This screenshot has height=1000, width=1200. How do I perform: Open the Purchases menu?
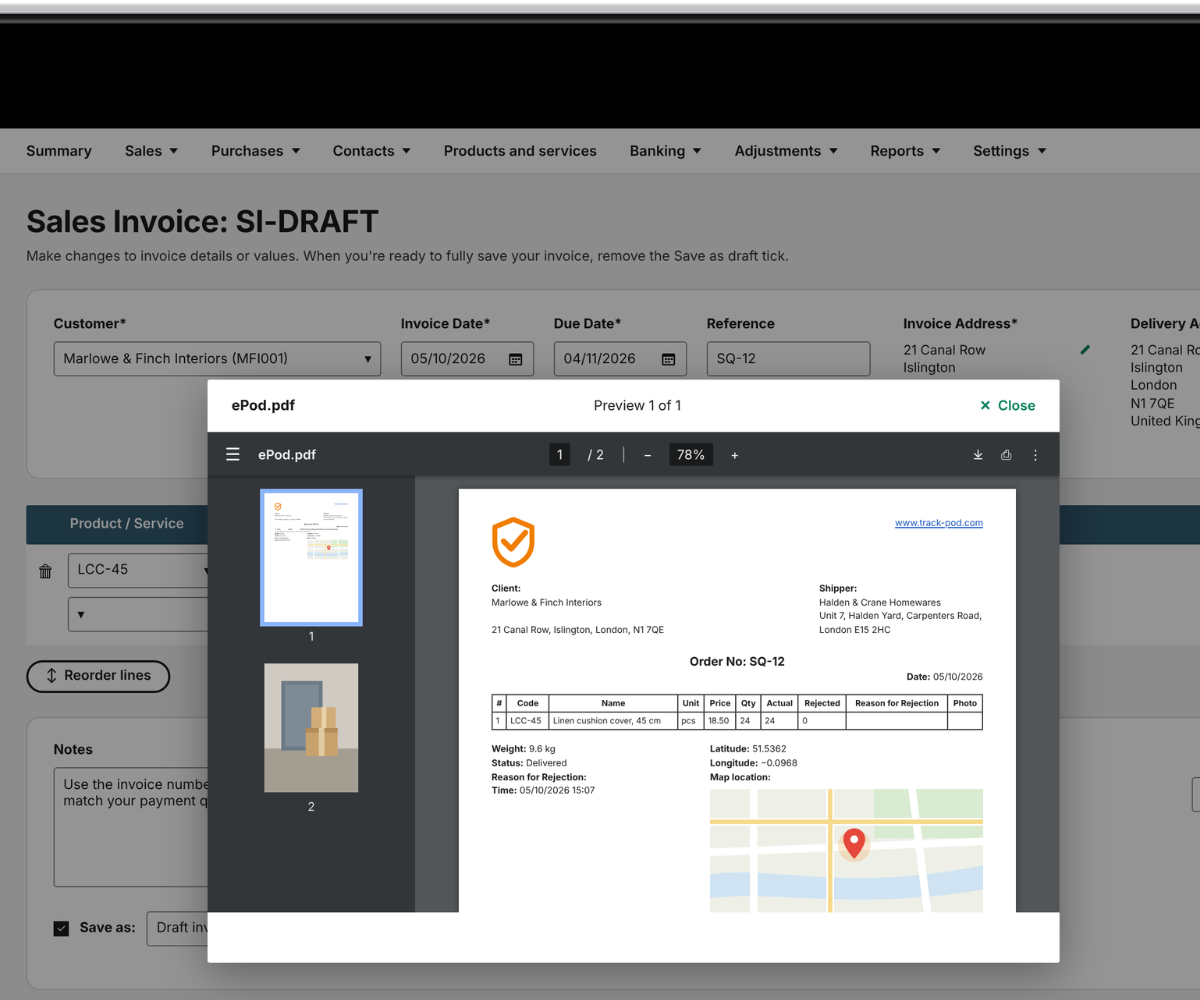(255, 151)
